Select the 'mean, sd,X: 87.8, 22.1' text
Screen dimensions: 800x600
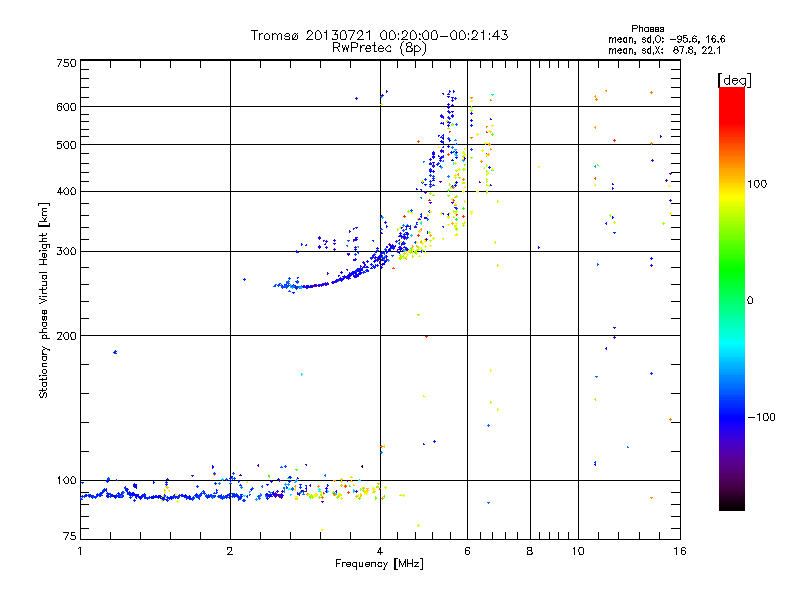[664, 50]
